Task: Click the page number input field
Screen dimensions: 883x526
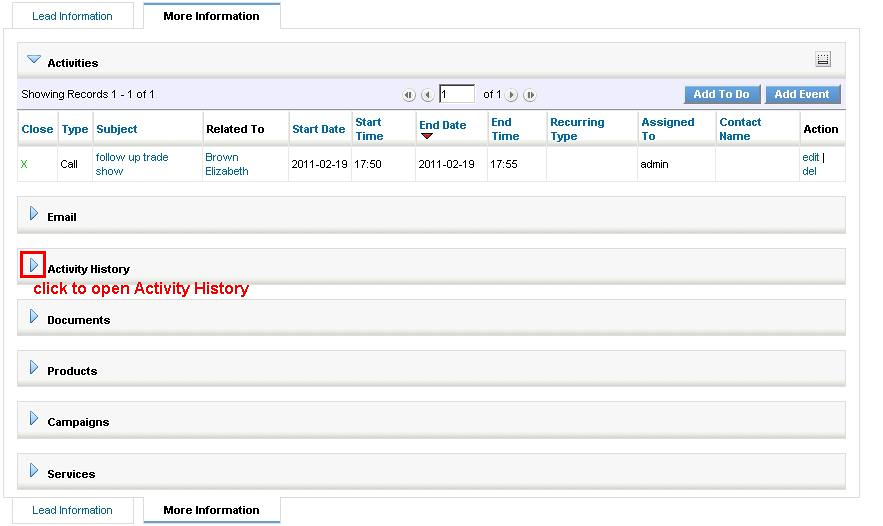Action: click(x=457, y=94)
